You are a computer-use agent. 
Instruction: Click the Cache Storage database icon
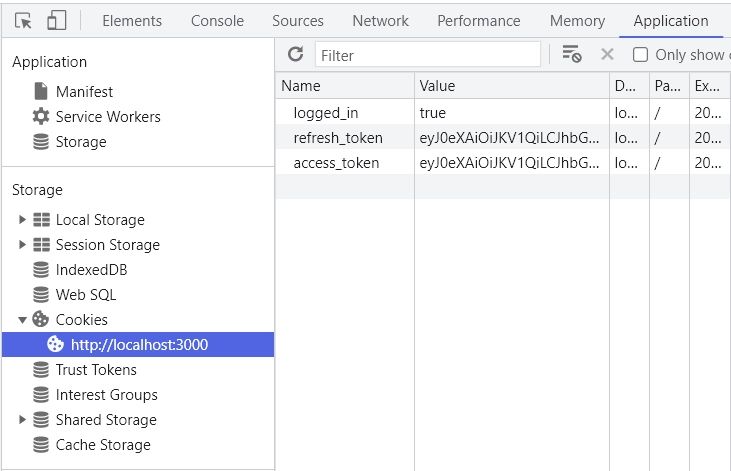pyautogui.click(x=41, y=444)
